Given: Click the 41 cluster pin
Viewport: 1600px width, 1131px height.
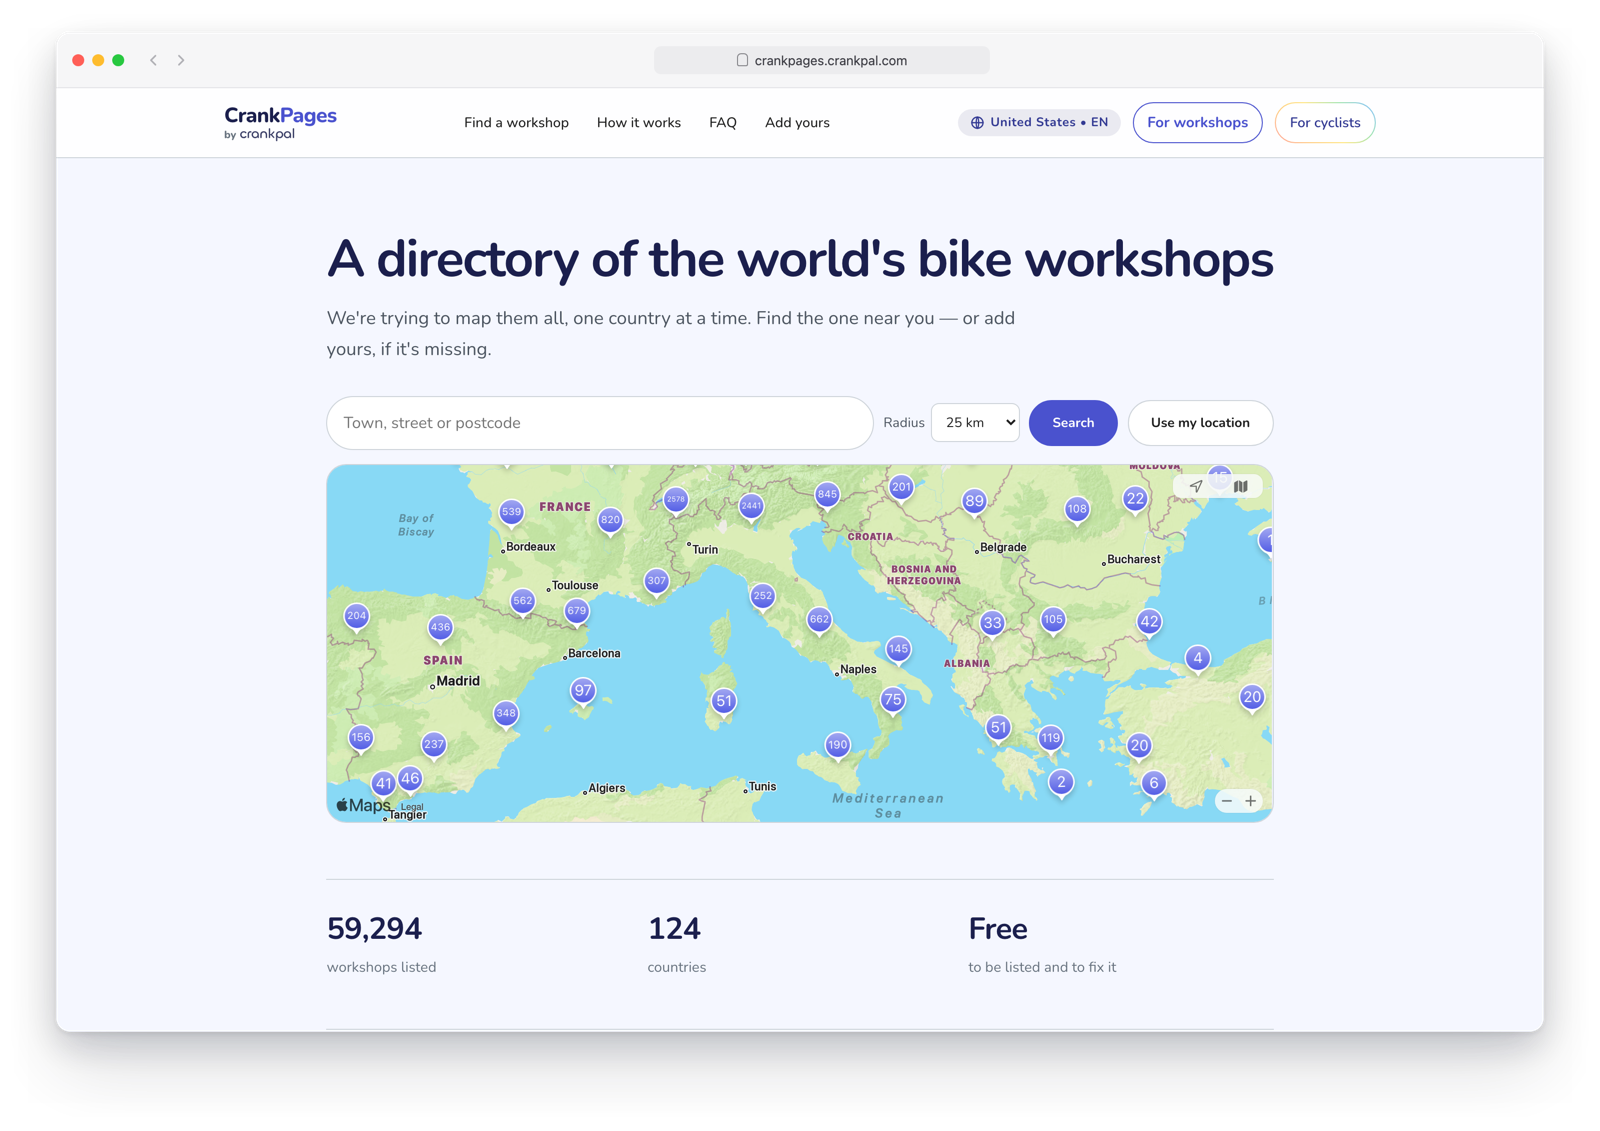Looking at the screenshot, I should (x=383, y=784).
